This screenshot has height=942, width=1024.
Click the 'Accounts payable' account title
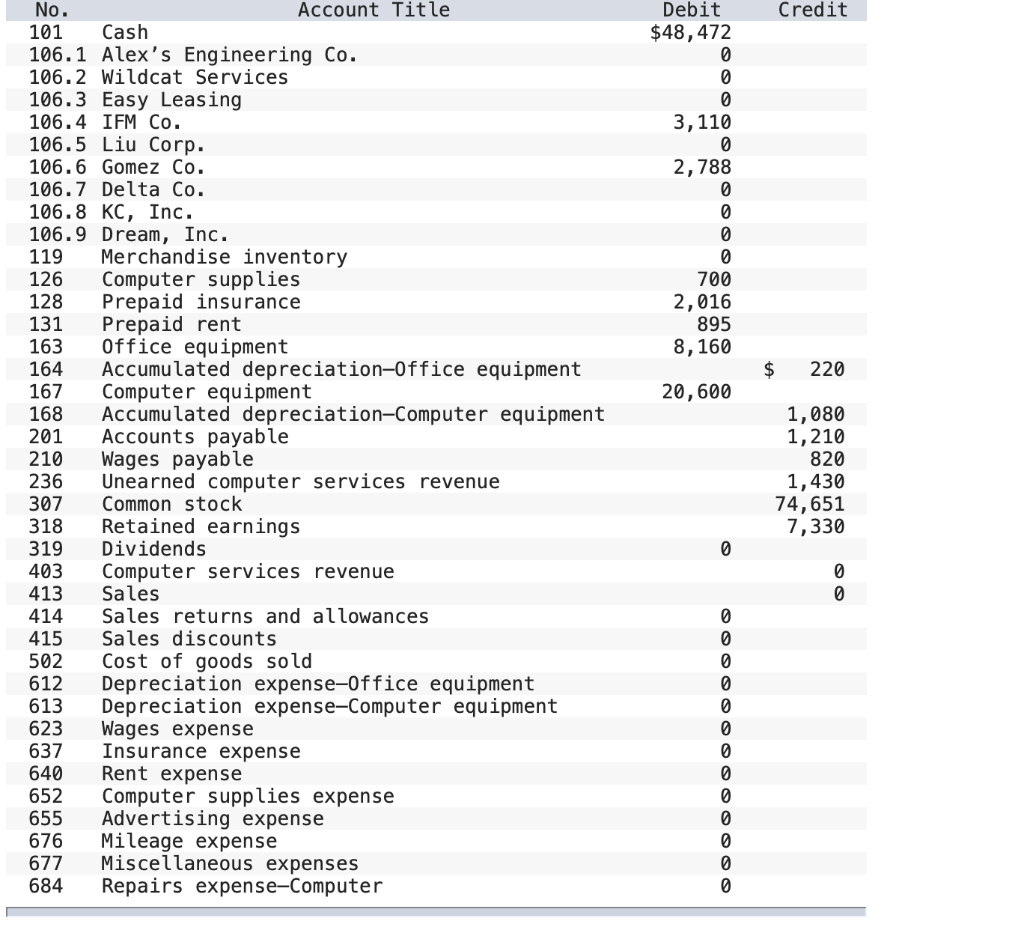click(x=195, y=437)
